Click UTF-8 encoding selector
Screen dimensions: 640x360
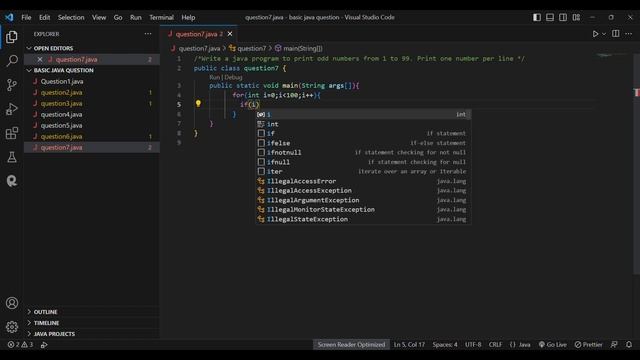pos(473,344)
